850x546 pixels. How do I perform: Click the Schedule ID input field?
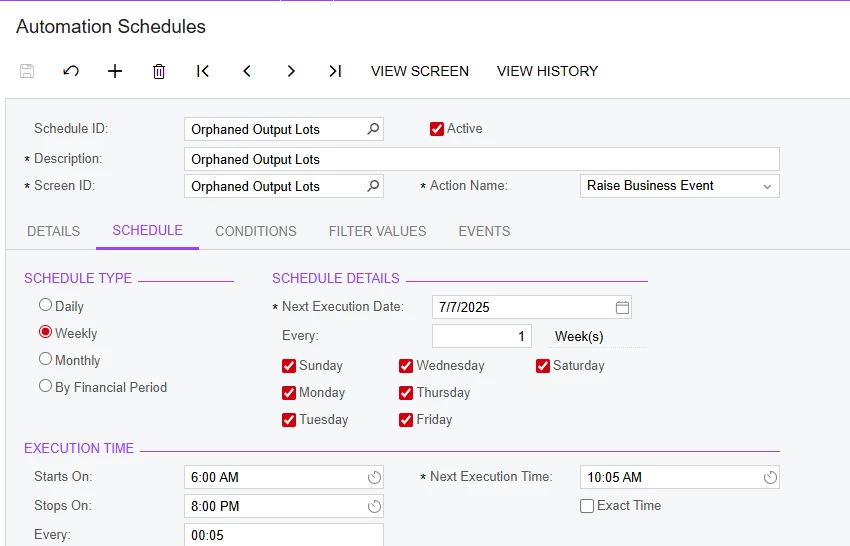(284, 129)
